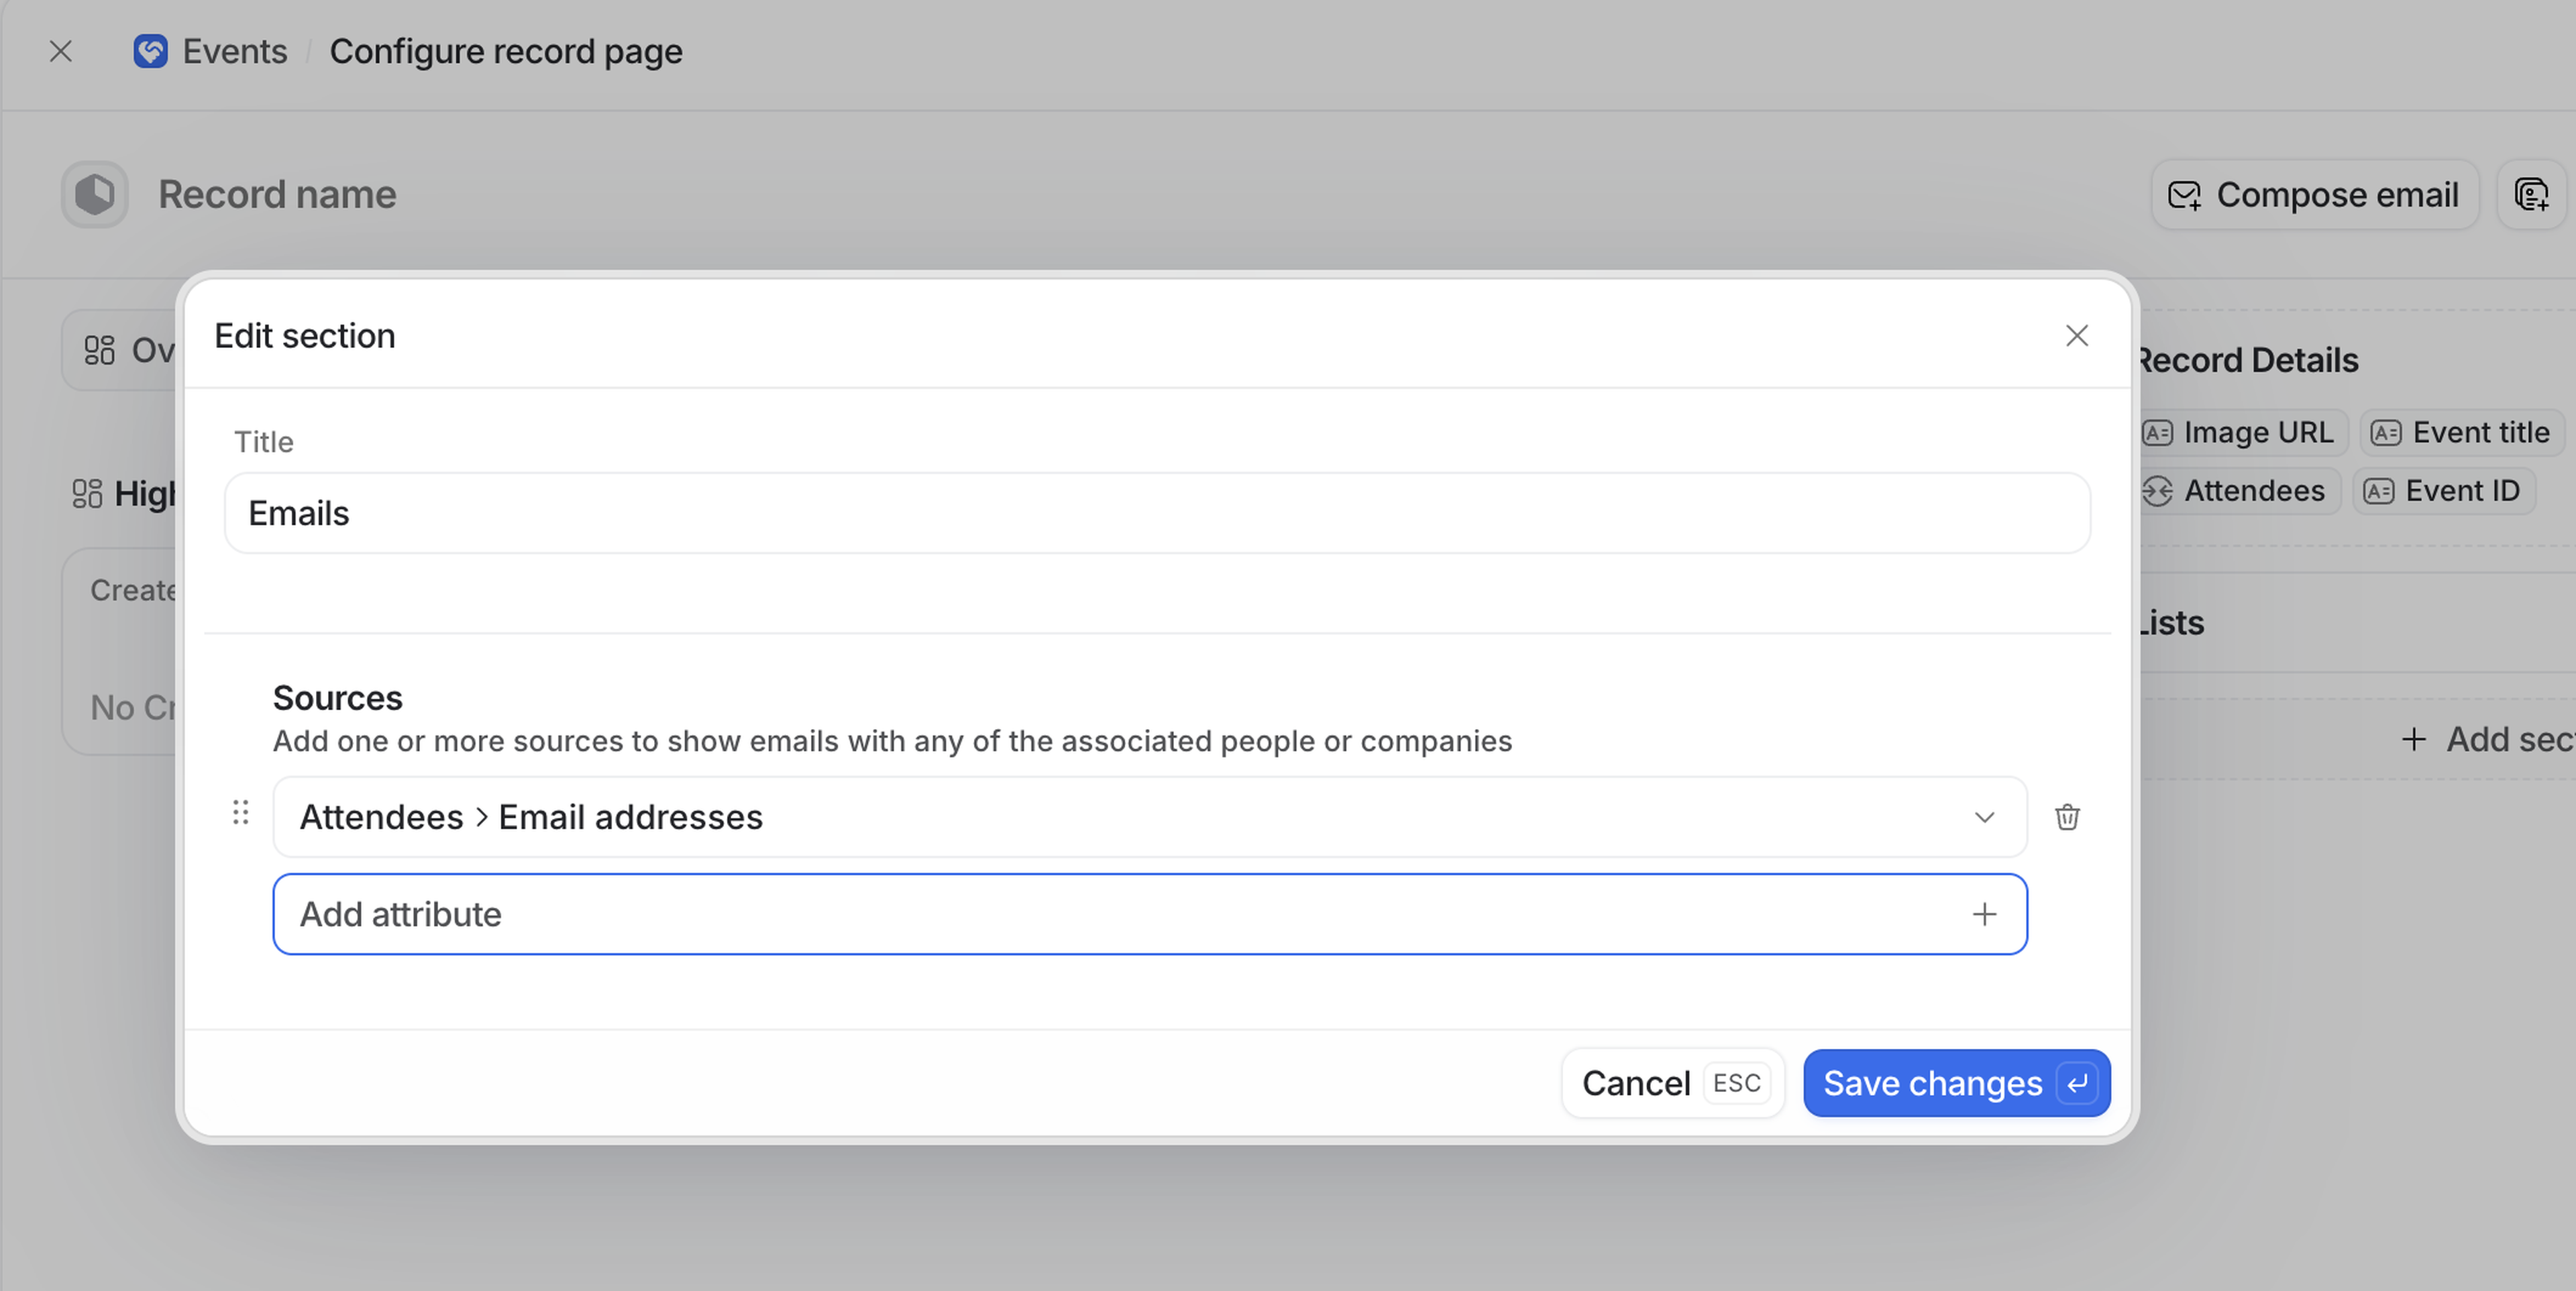Click the Record name icon placeholder
The width and height of the screenshot is (2576, 1291).
pyautogui.click(x=93, y=194)
